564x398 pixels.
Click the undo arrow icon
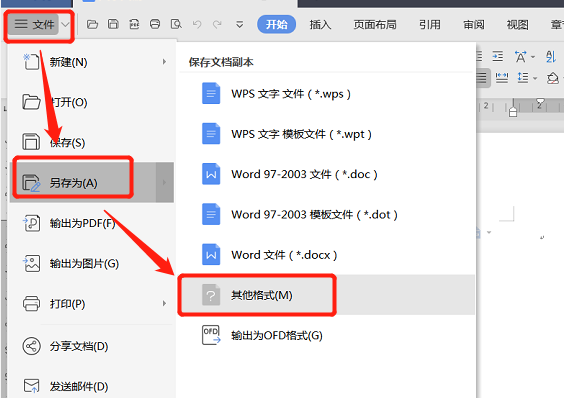pyautogui.click(x=197, y=24)
